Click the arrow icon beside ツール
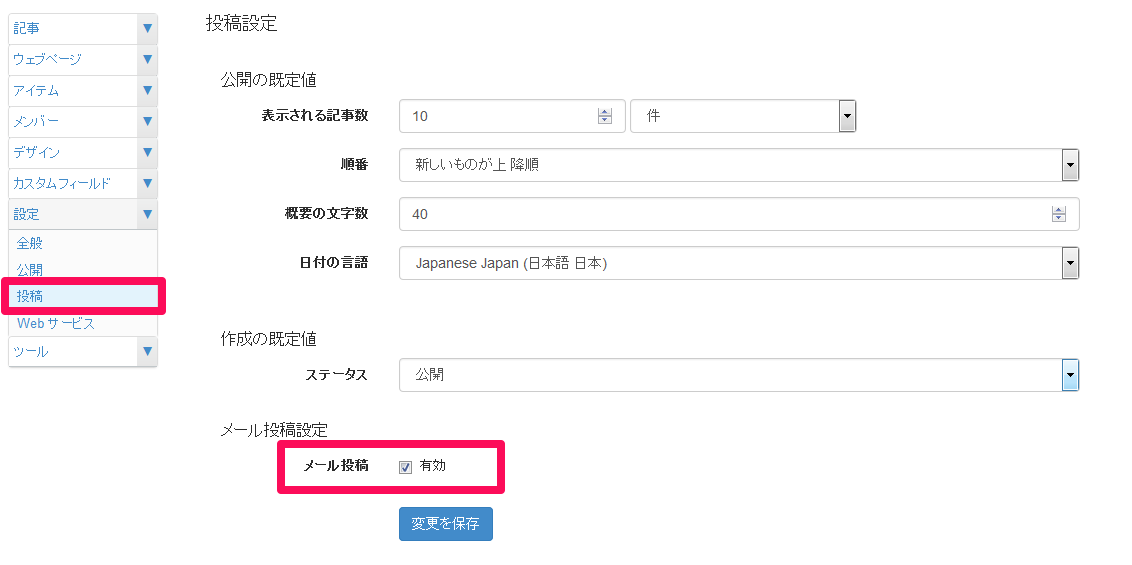1132x565 pixels. tap(147, 352)
